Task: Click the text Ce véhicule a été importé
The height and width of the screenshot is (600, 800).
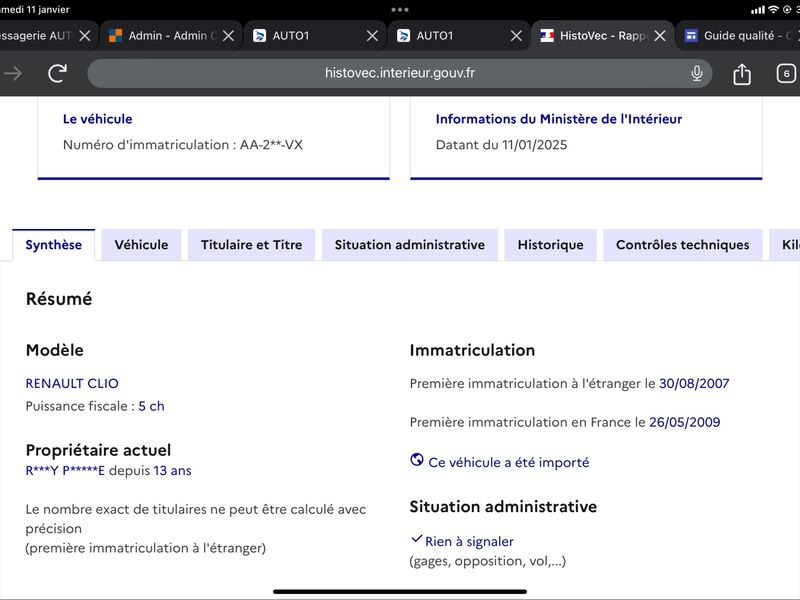Action: point(509,462)
